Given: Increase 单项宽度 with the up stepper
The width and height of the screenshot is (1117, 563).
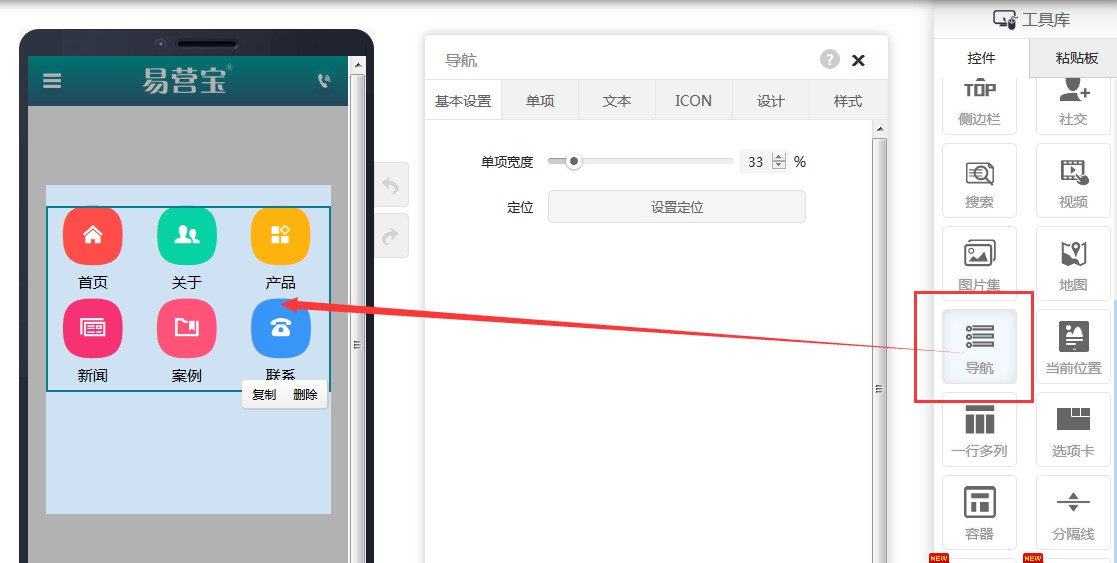Looking at the screenshot, I should [x=779, y=157].
